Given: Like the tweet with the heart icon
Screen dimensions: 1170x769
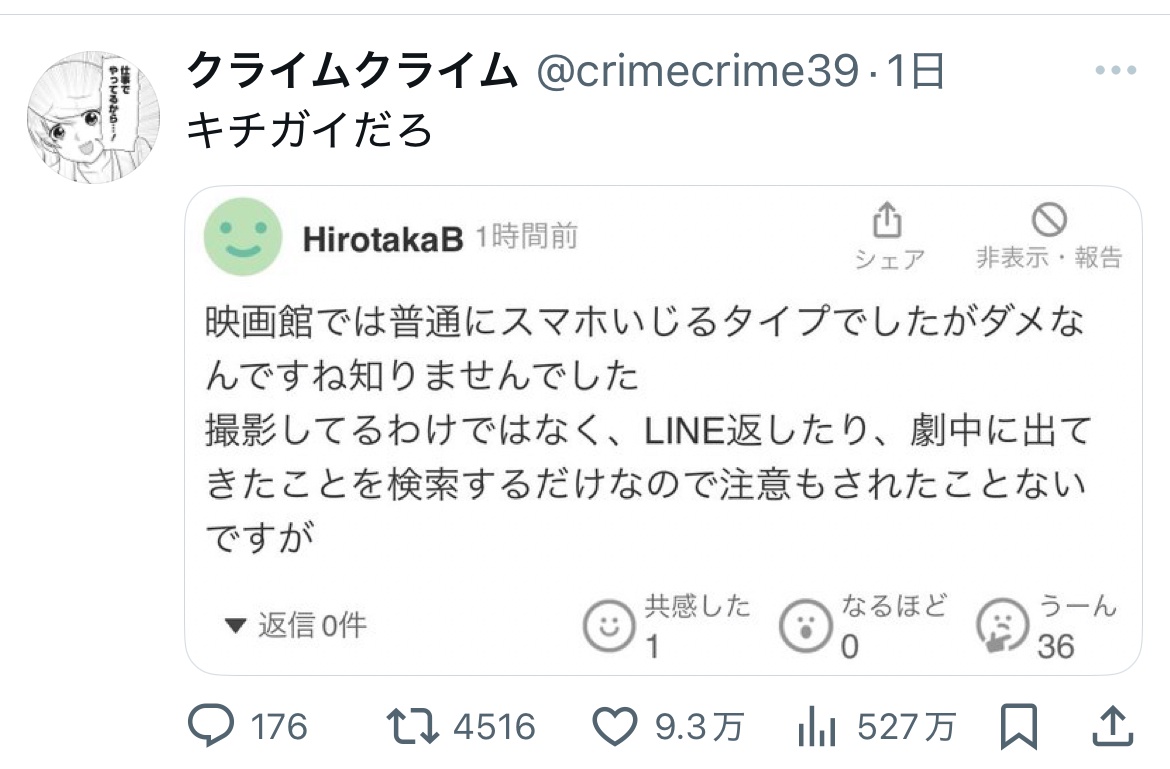Looking at the screenshot, I should pyautogui.click(x=614, y=727).
